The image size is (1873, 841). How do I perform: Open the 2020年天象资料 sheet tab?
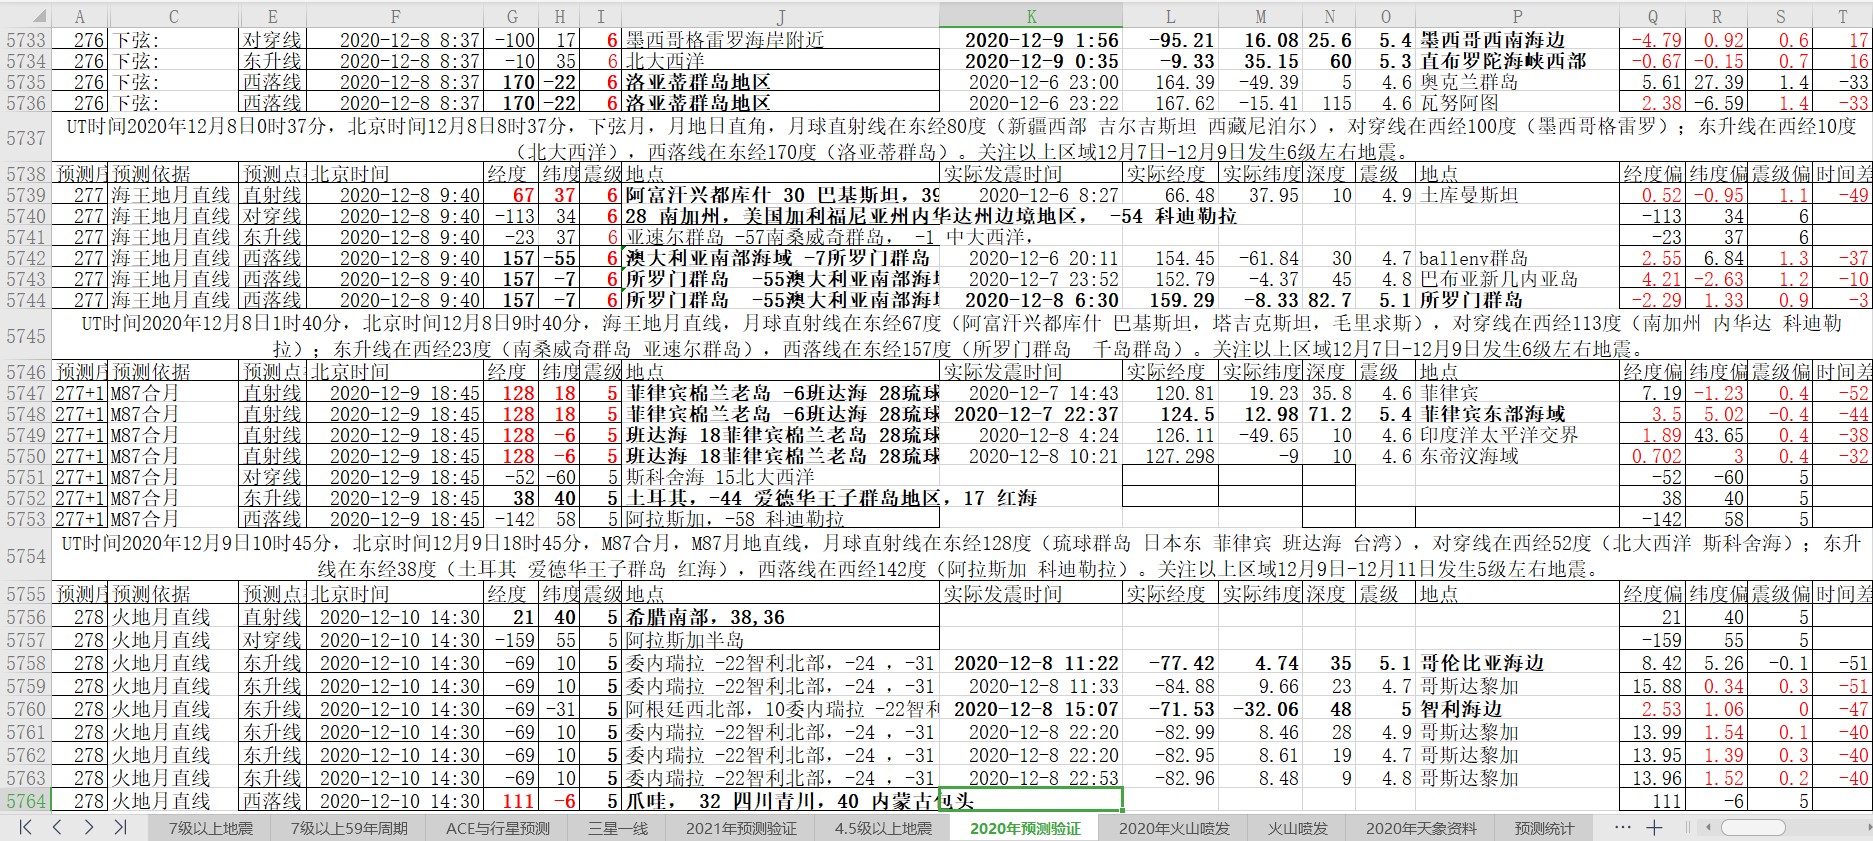1420,828
